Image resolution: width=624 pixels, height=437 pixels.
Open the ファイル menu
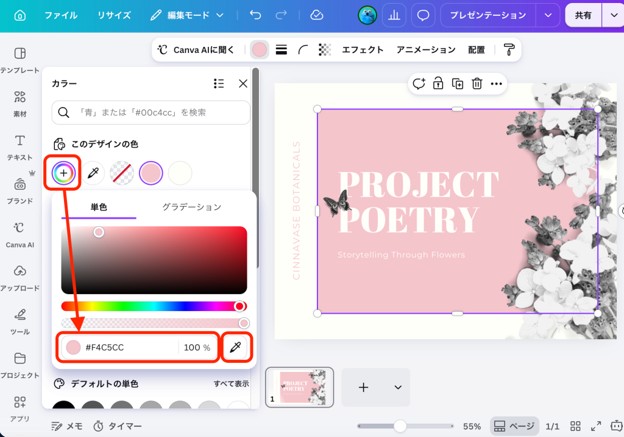tap(61, 16)
